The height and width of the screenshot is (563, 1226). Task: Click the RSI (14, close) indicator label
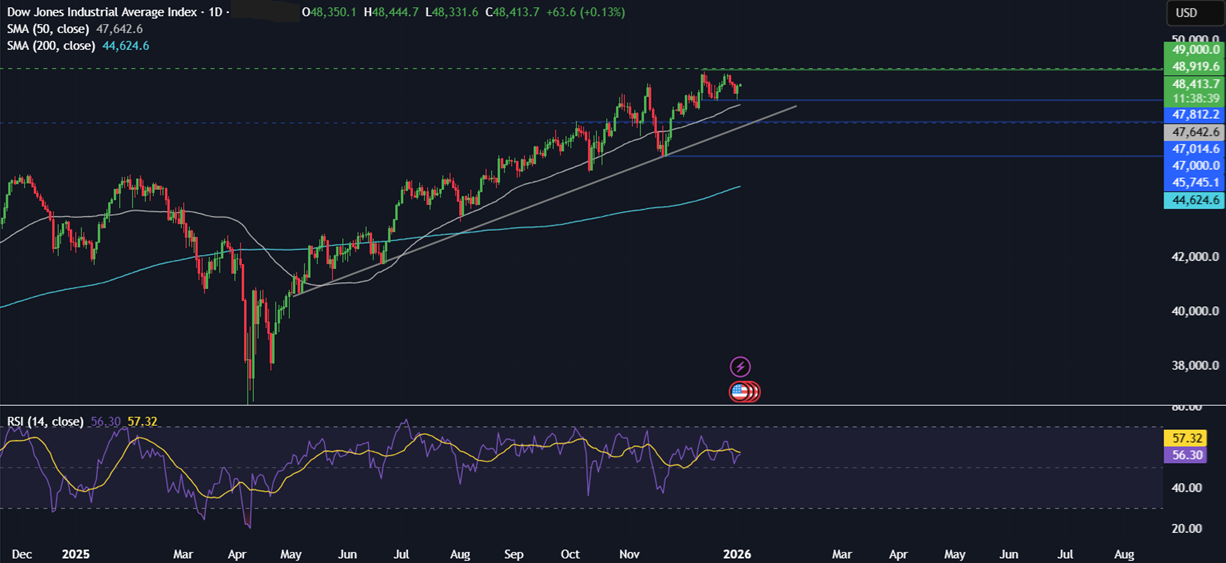[44, 422]
